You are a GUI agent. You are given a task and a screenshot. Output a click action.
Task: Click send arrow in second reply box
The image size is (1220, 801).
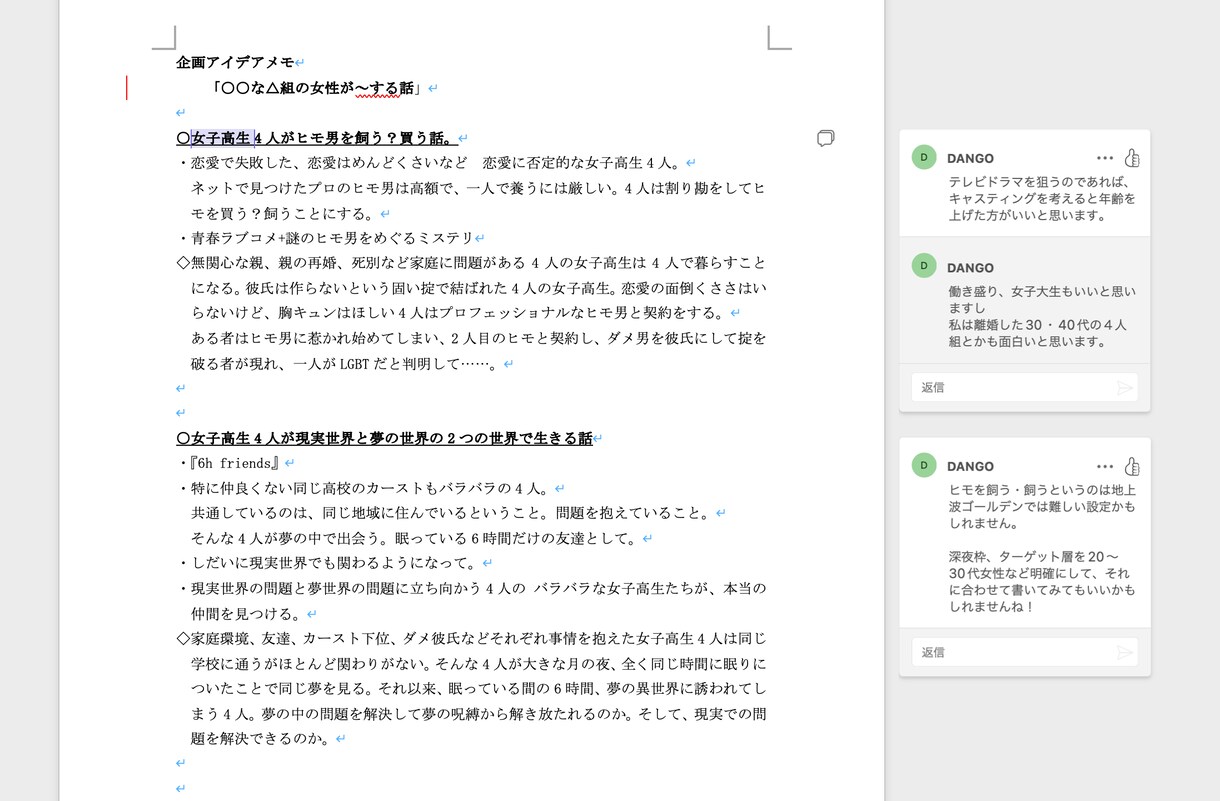tap(1125, 652)
